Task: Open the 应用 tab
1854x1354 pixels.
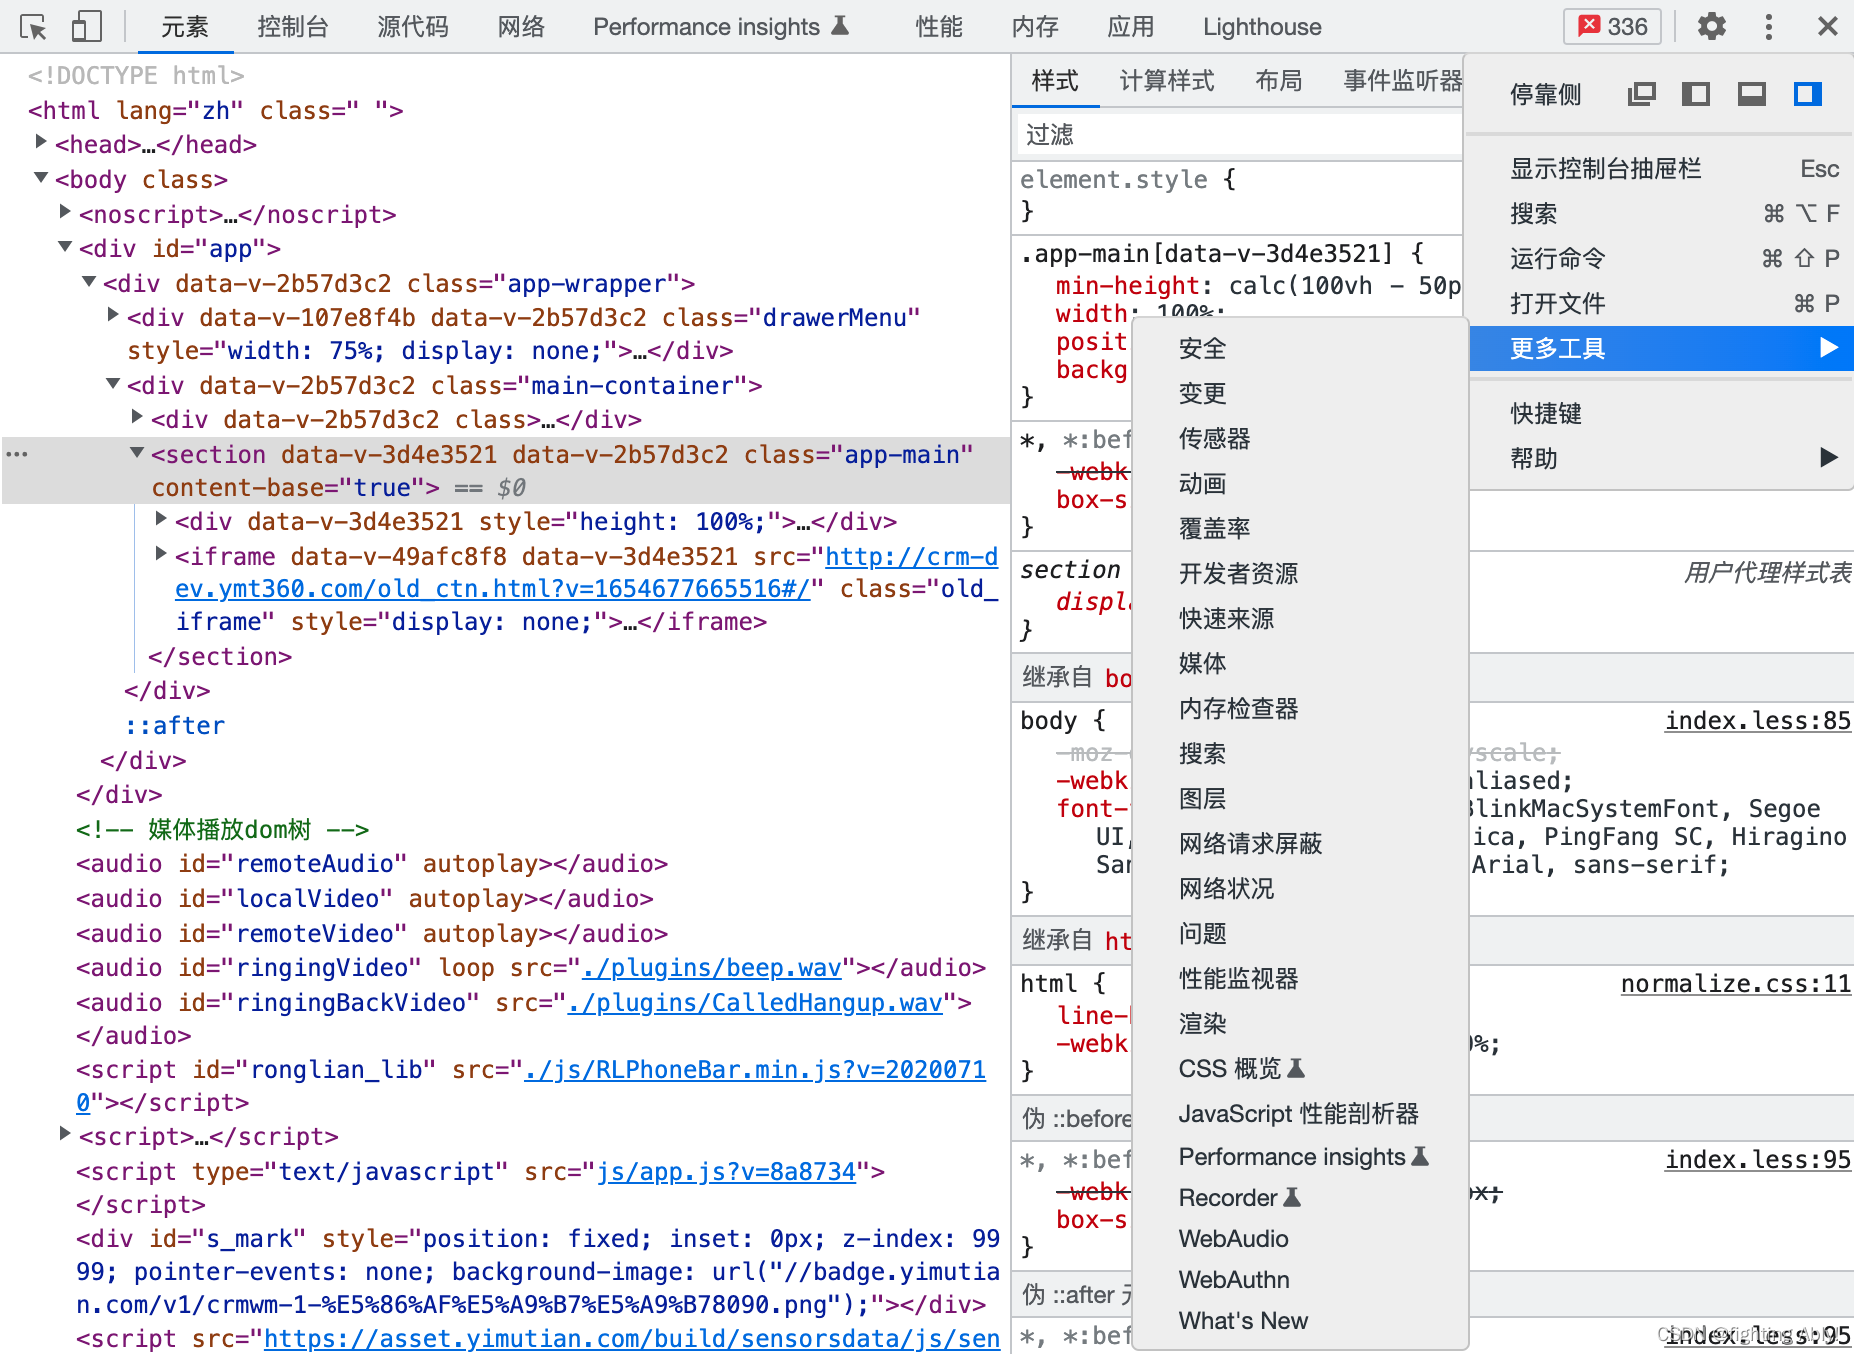Action: 1131,27
